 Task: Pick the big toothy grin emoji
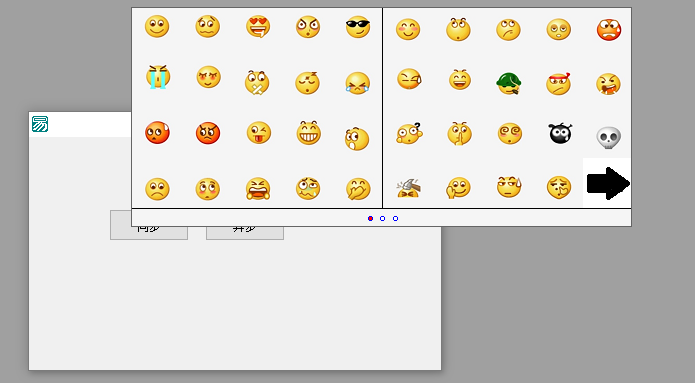point(308,133)
